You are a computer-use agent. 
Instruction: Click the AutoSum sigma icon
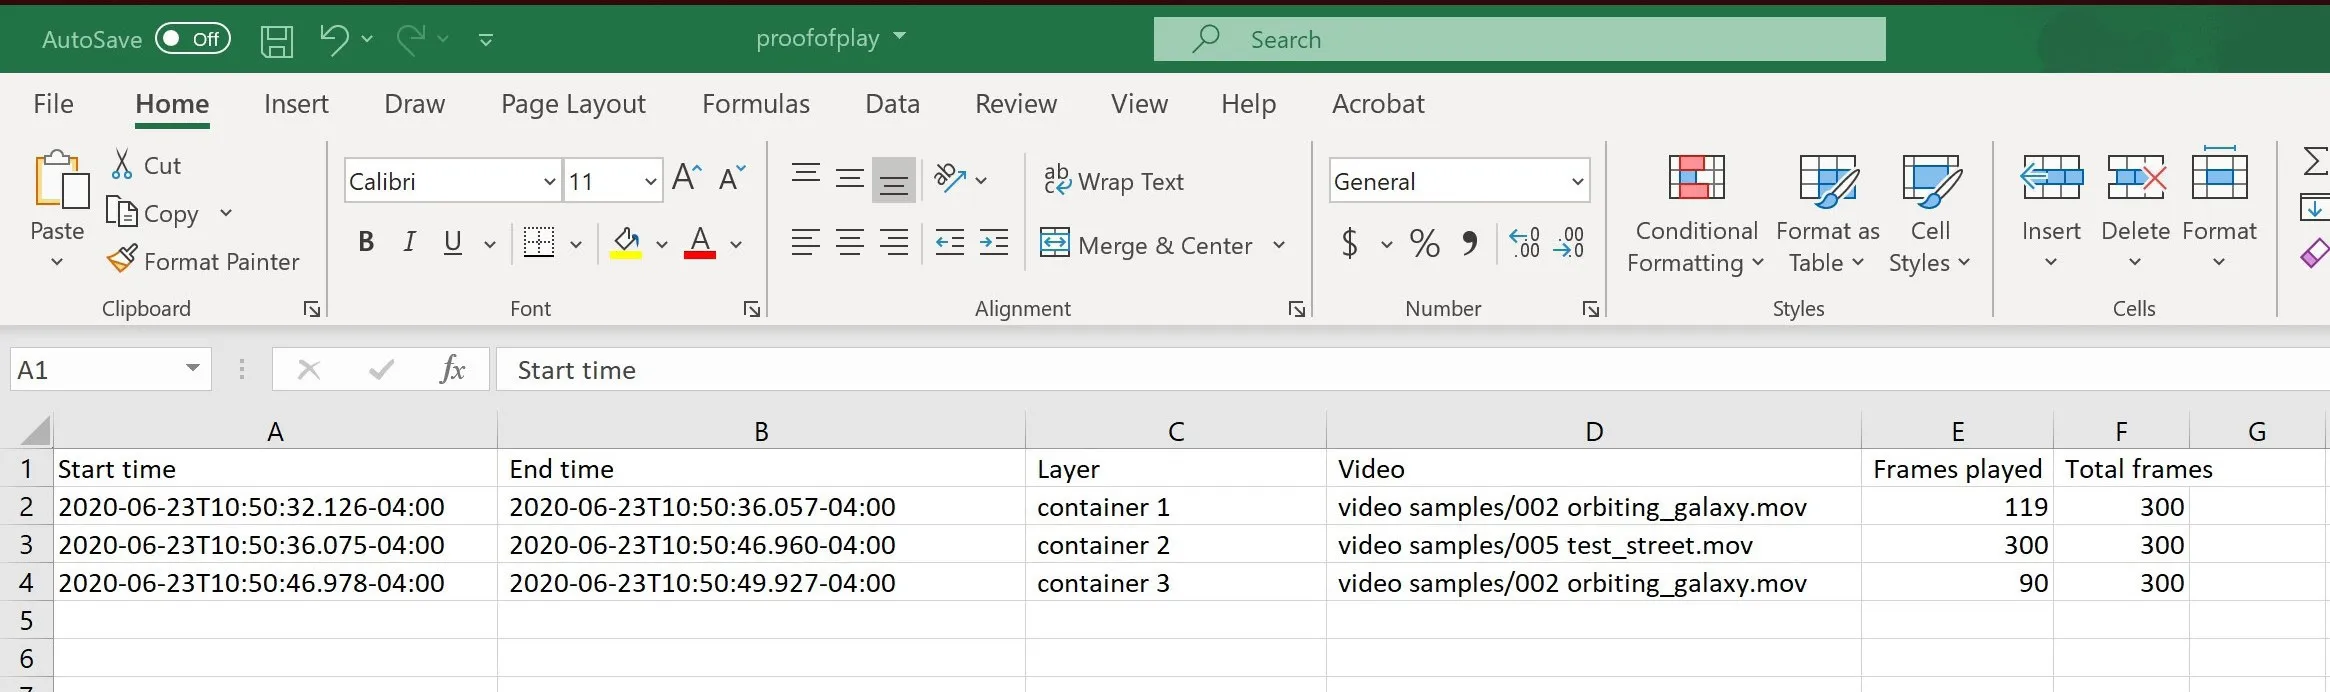2315,161
